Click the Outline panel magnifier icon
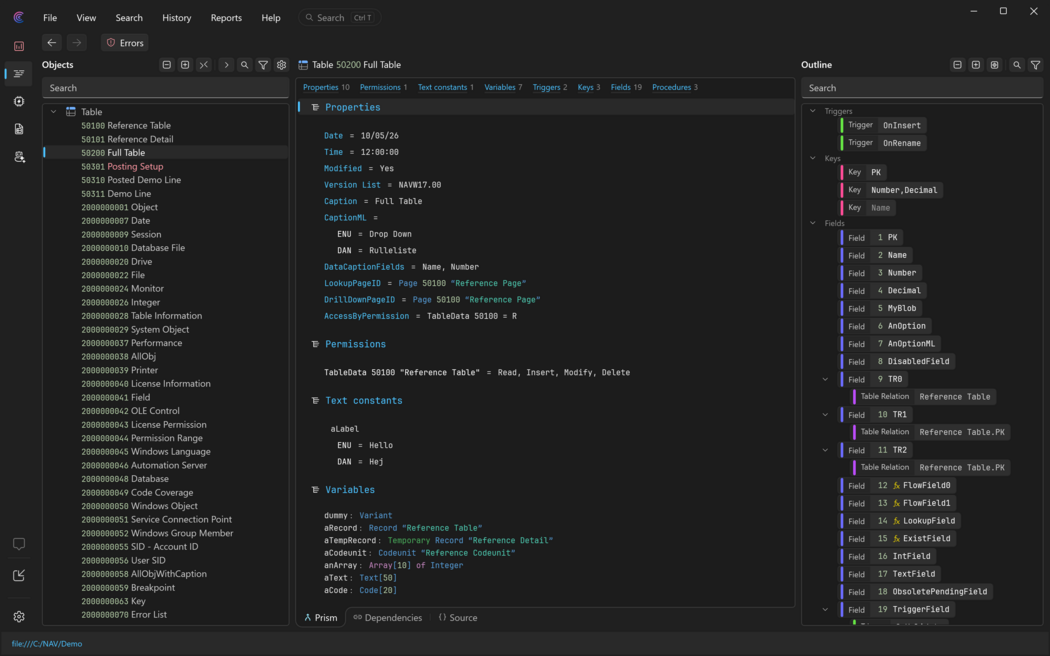This screenshot has width=1050, height=656. [x=1017, y=65]
